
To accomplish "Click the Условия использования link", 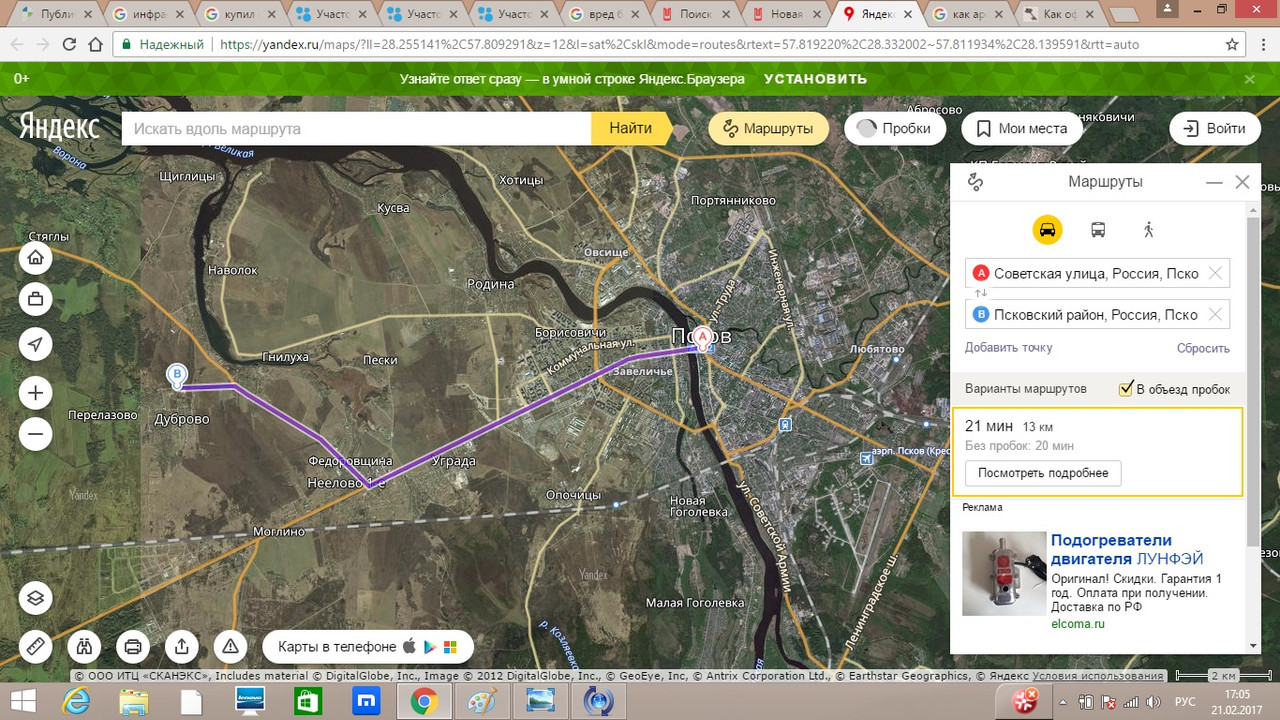I will 1097,676.
